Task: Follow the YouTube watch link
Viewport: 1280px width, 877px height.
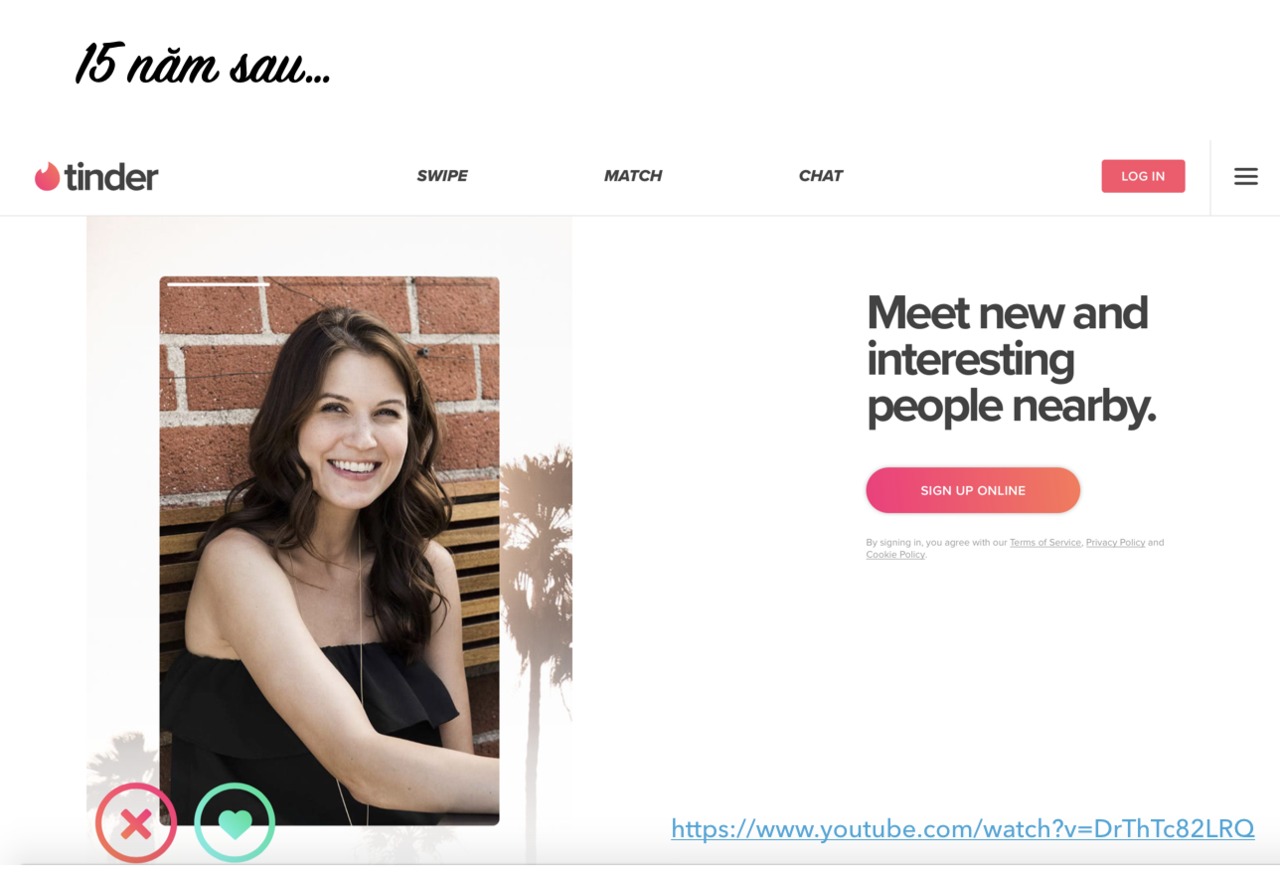Action: point(963,829)
